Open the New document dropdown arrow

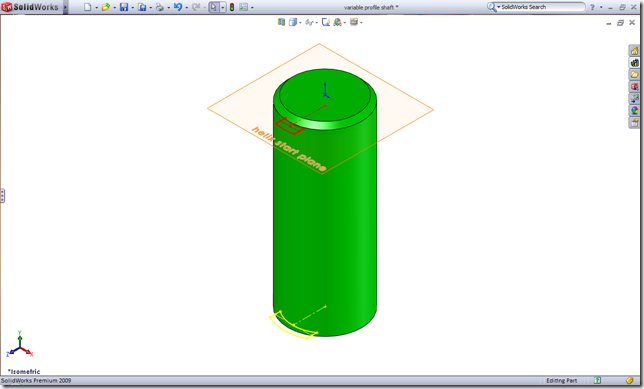[x=97, y=7]
